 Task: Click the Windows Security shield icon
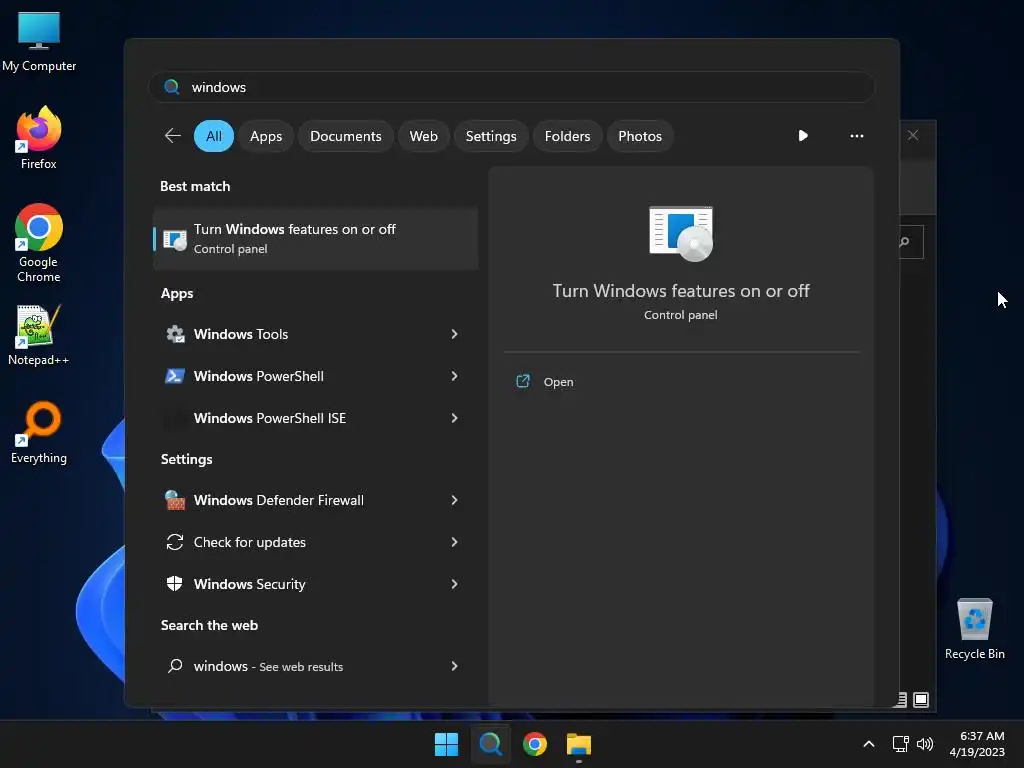(175, 584)
